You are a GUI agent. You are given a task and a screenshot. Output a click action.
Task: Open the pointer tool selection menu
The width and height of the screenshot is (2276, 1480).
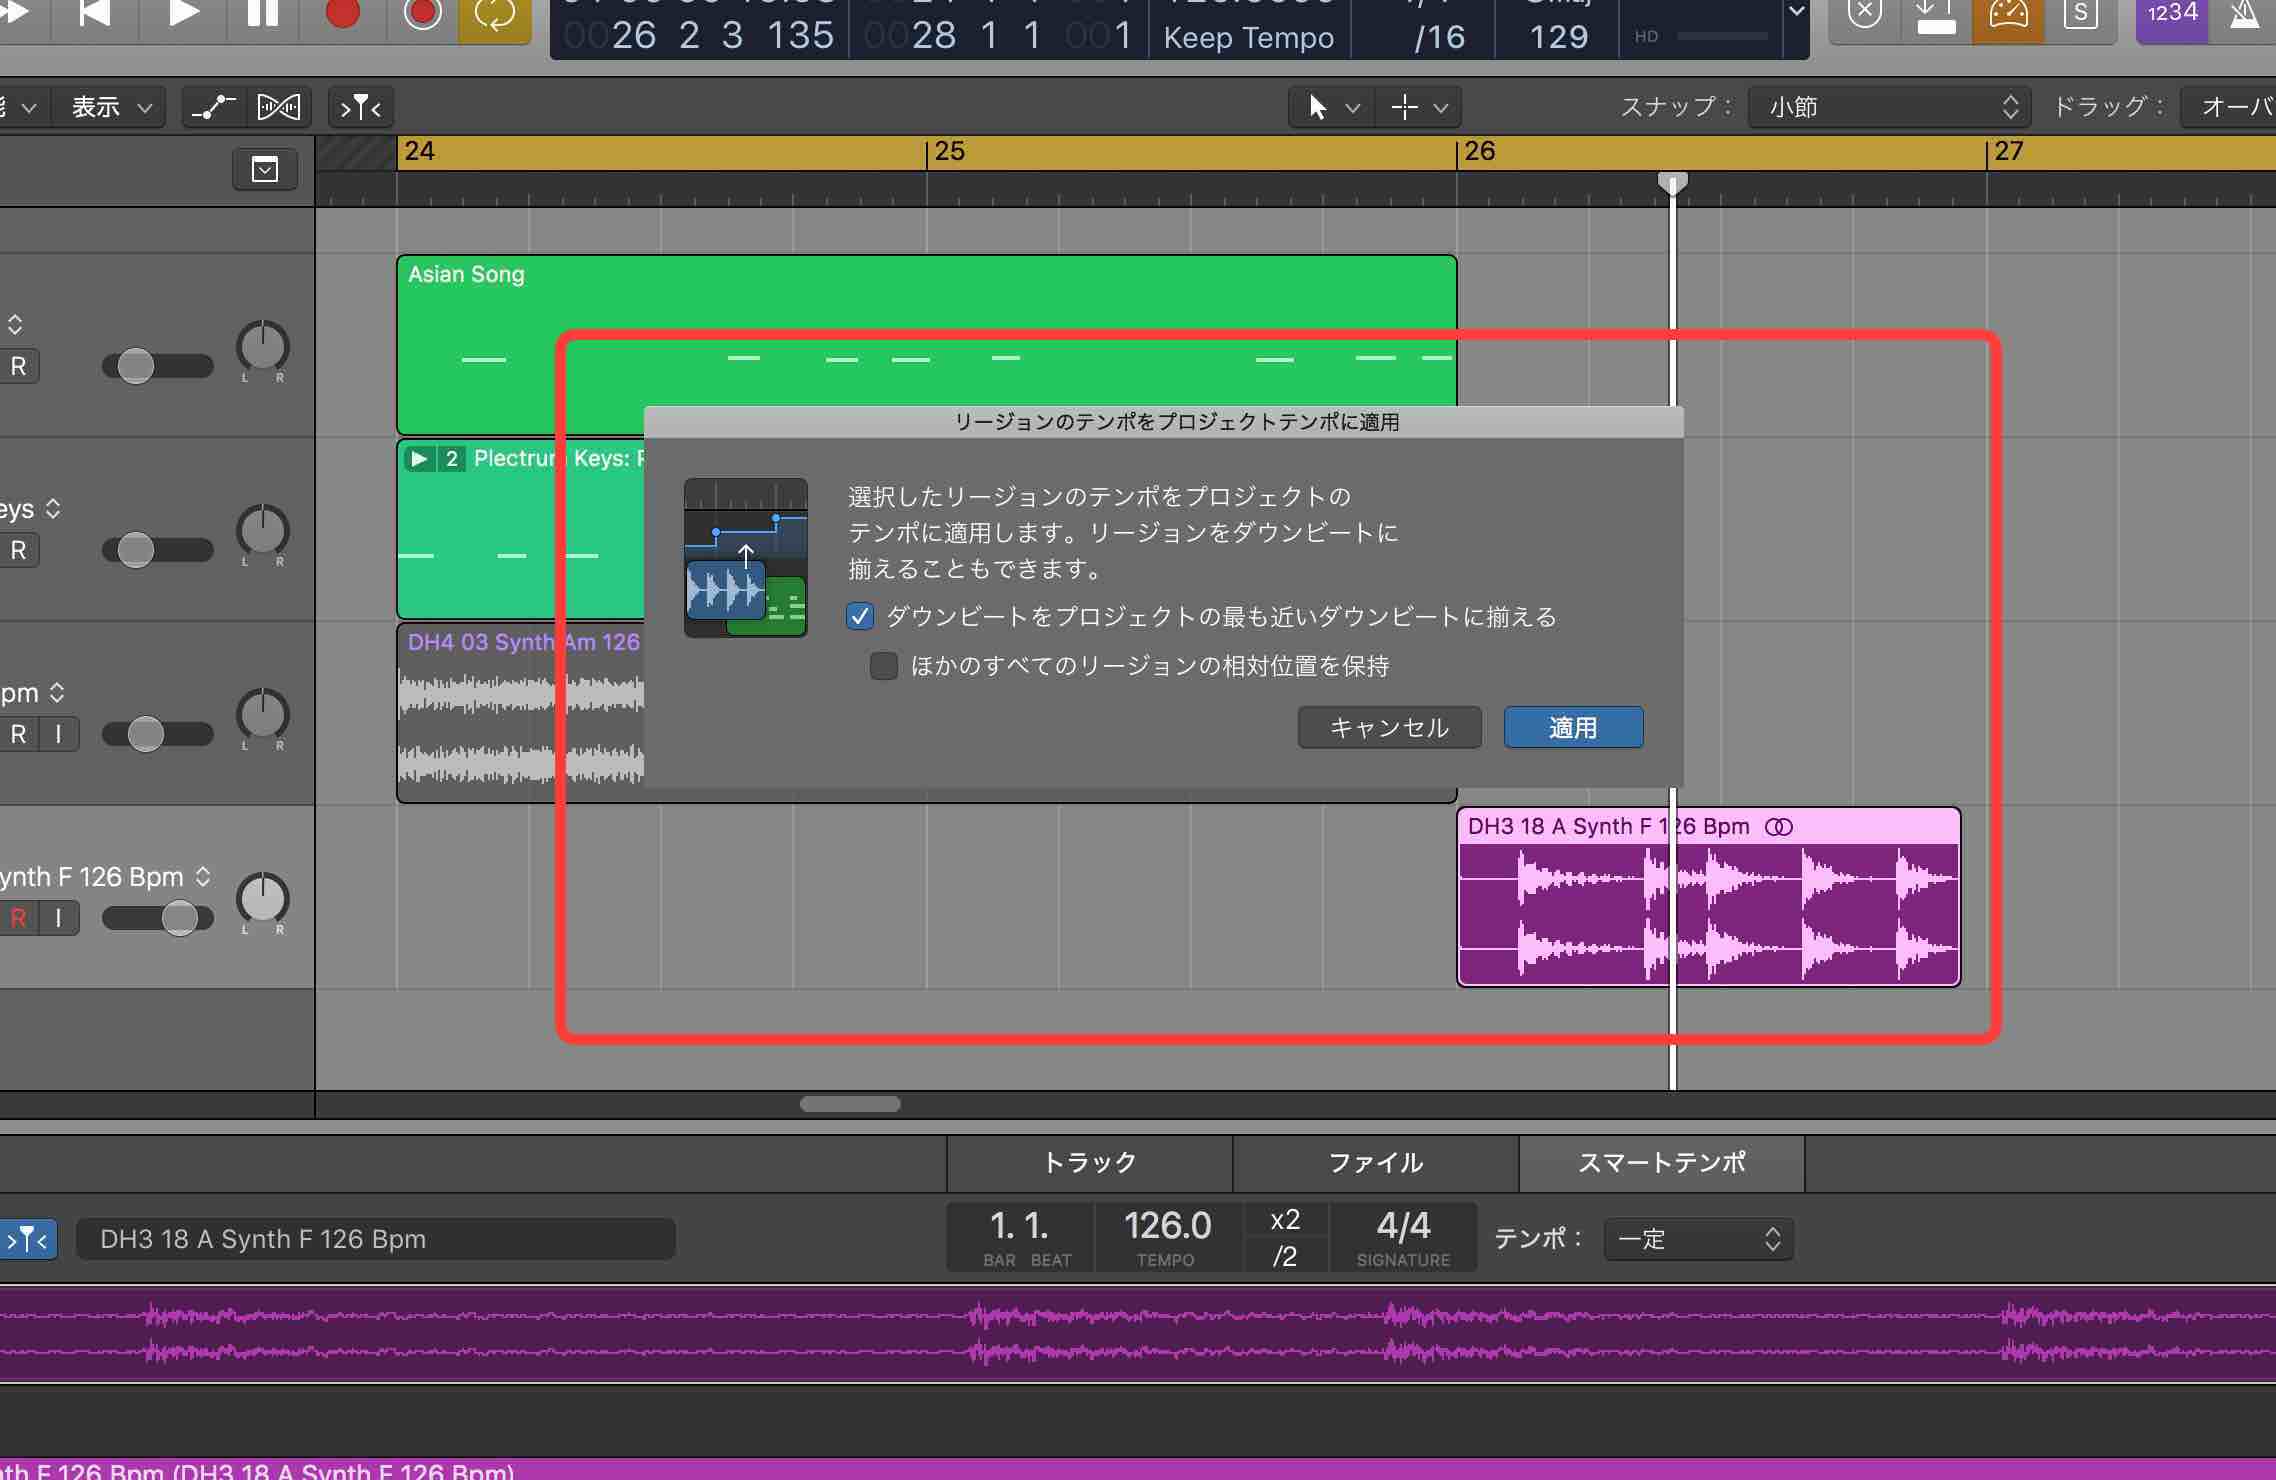tap(1330, 107)
